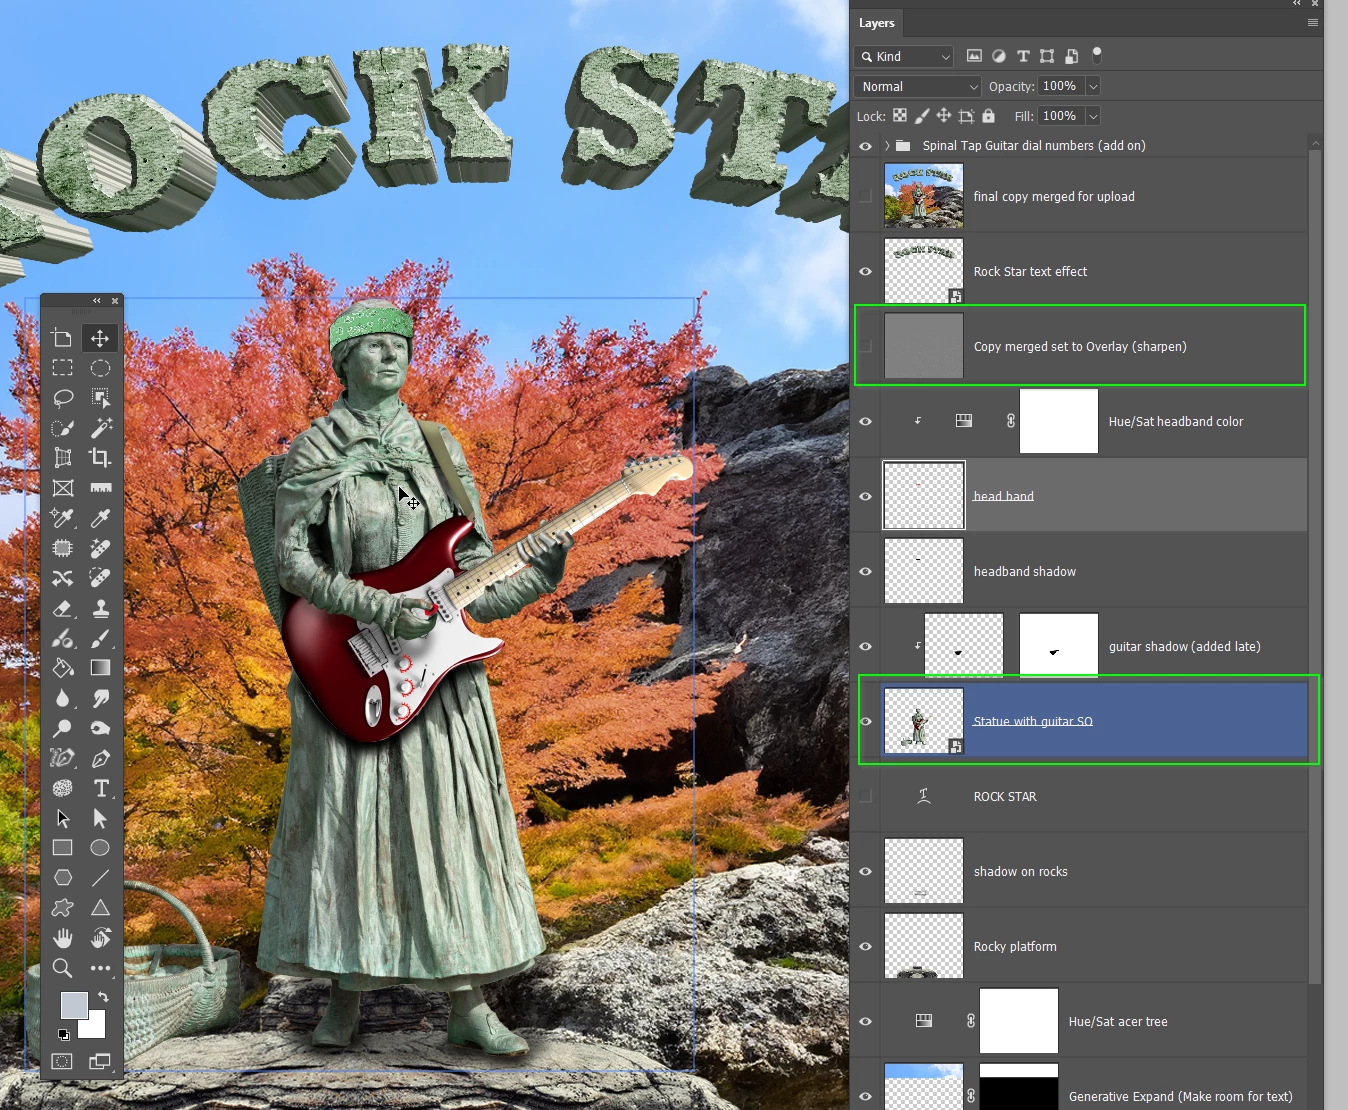Select the Eyedropper tool
Viewport: 1348px width, 1110px height.
[x=100, y=518]
